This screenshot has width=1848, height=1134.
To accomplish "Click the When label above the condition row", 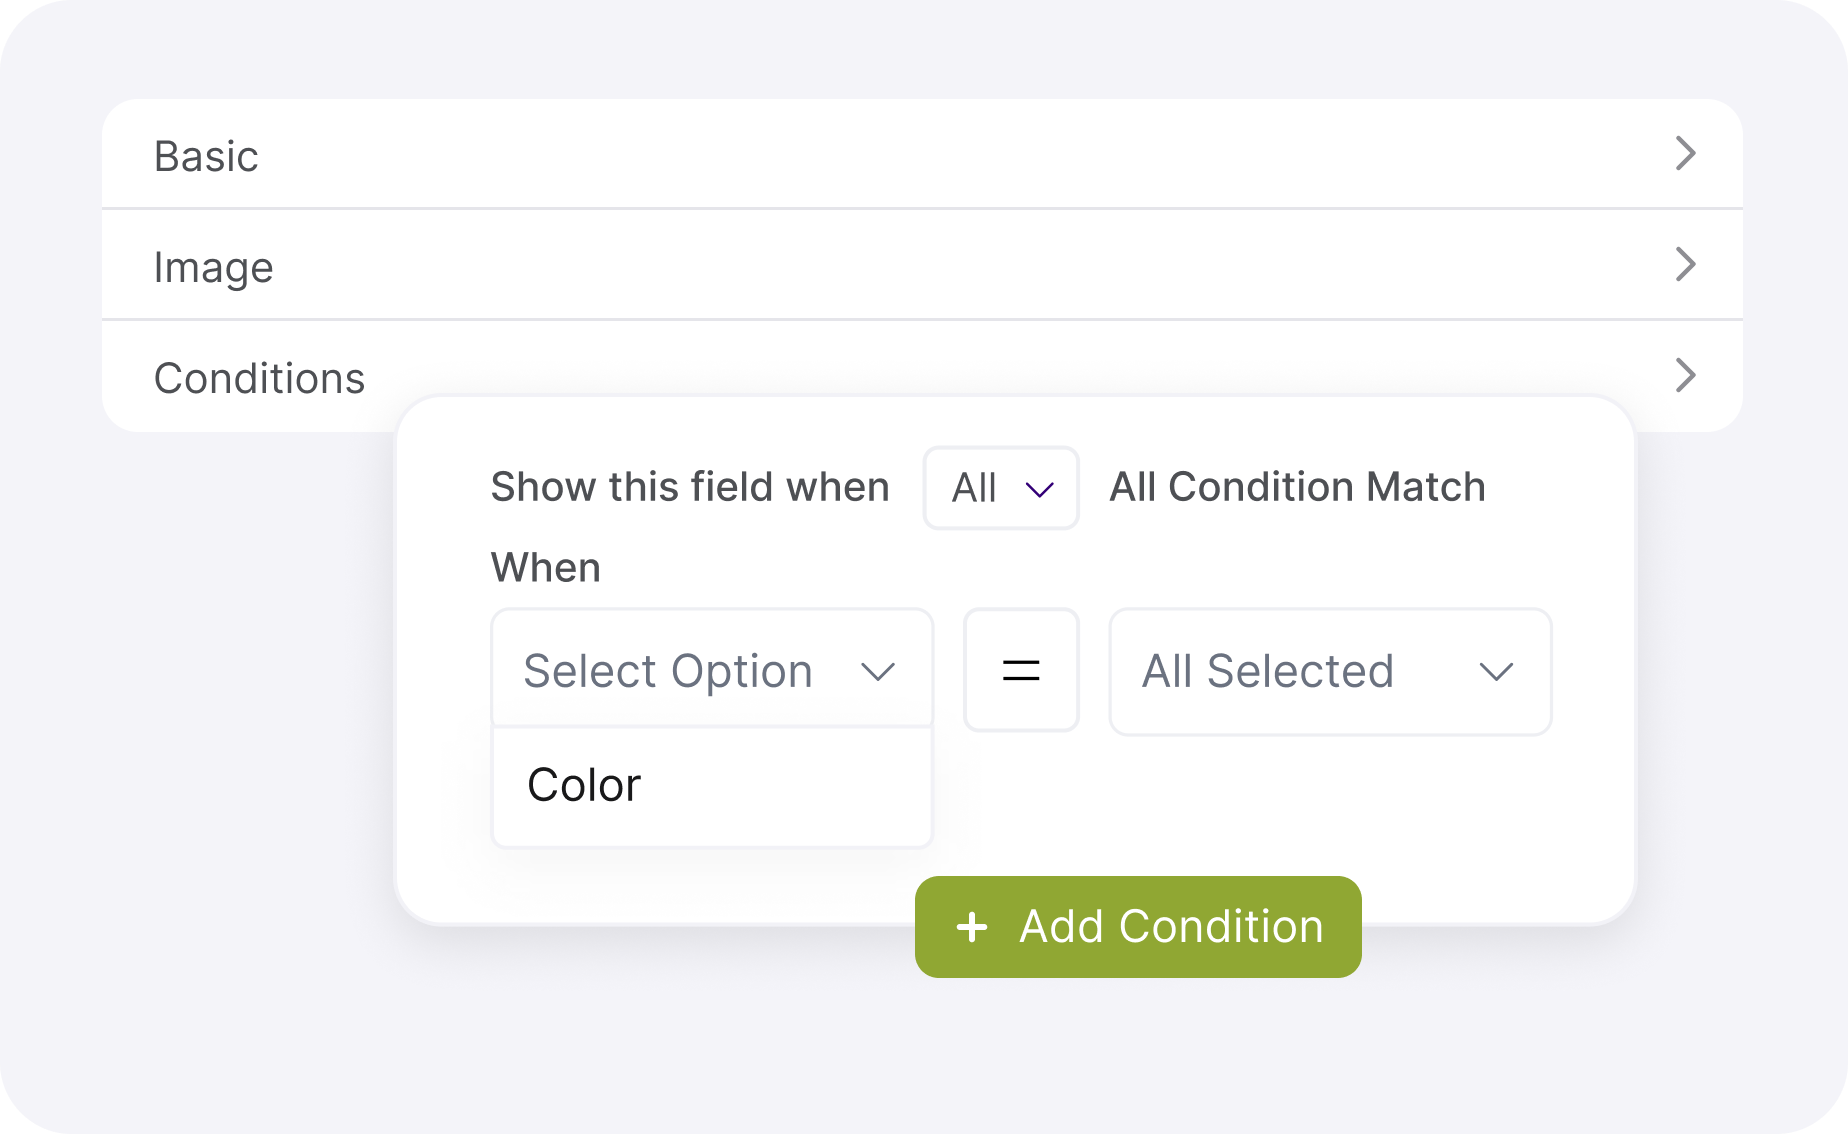I will (546, 567).
